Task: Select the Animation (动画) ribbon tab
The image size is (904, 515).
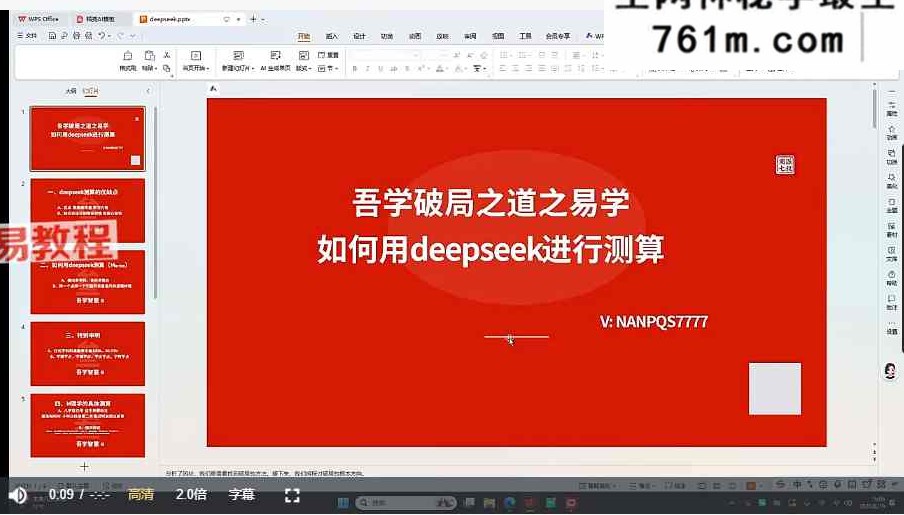Action: [415, 36]
